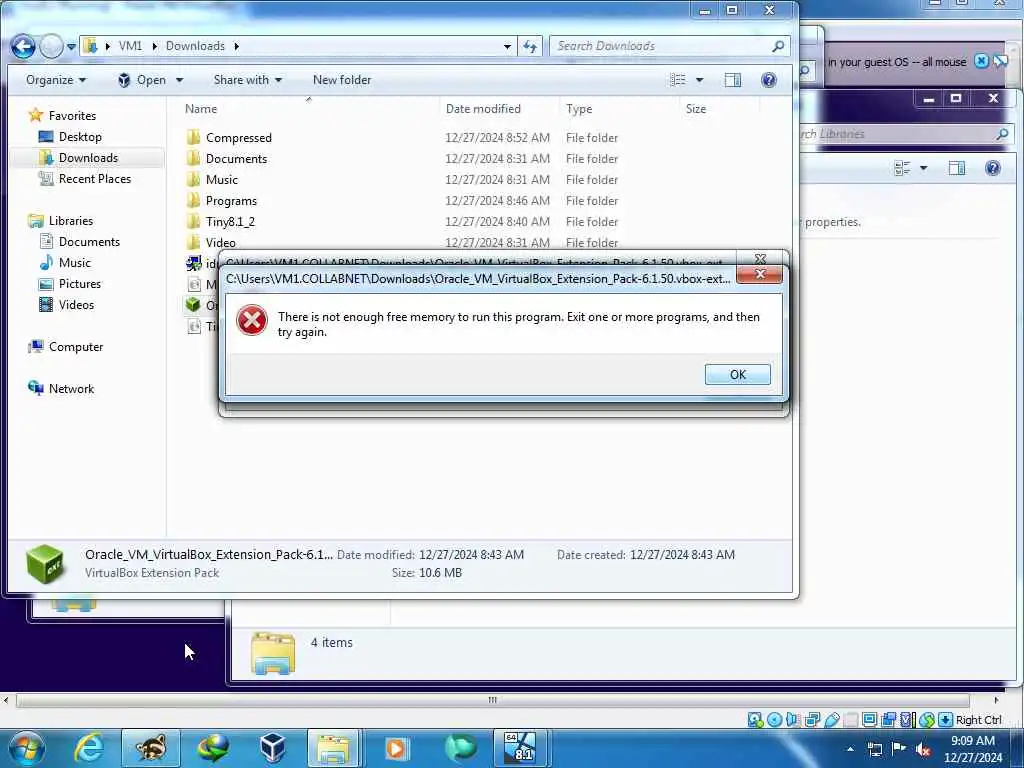
Task: Open Help in the Downloads explorer window
Action: 769,80
